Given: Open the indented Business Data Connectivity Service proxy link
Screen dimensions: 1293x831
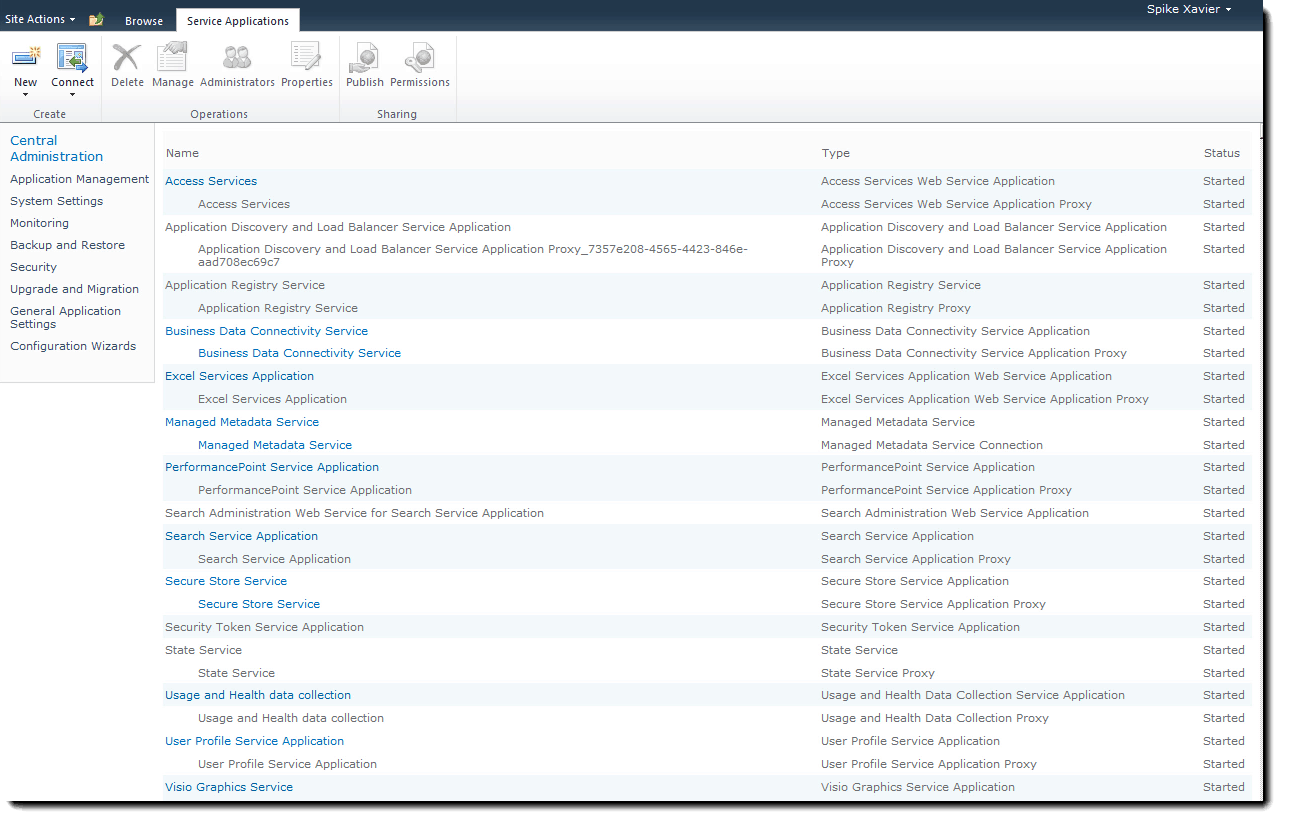Looking at the screenshot, I should coord(299,353).
